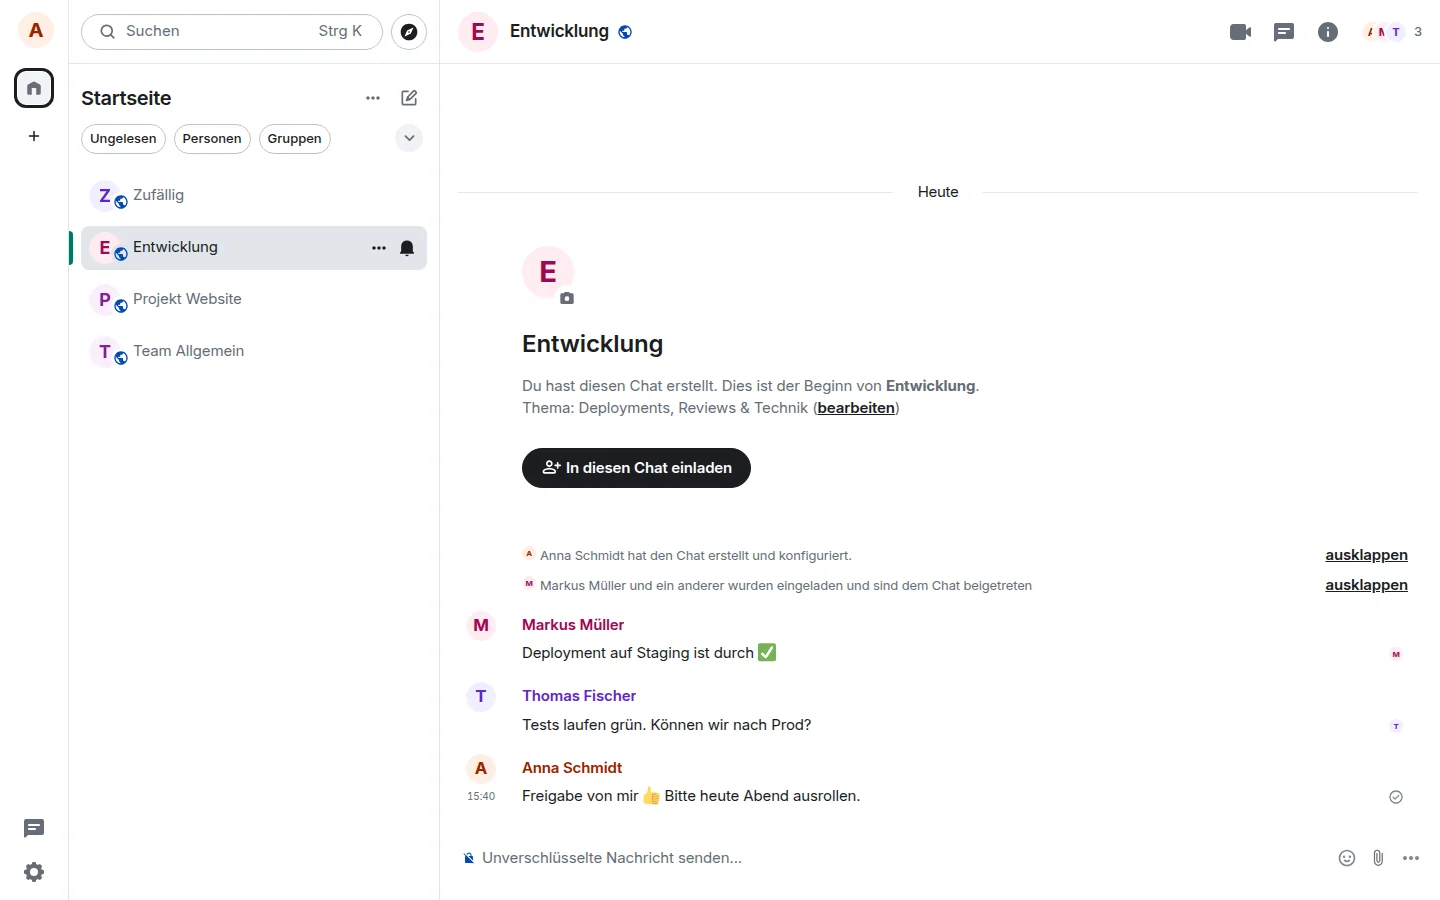Open the Team Allgemein room
1440x900 pixels.
click(x=254, y=352)
